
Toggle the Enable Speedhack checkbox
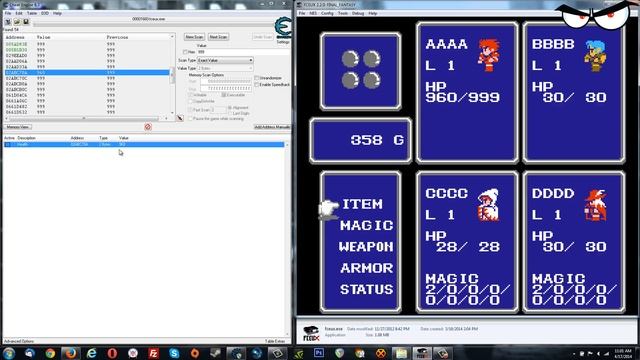click(256, 84)
